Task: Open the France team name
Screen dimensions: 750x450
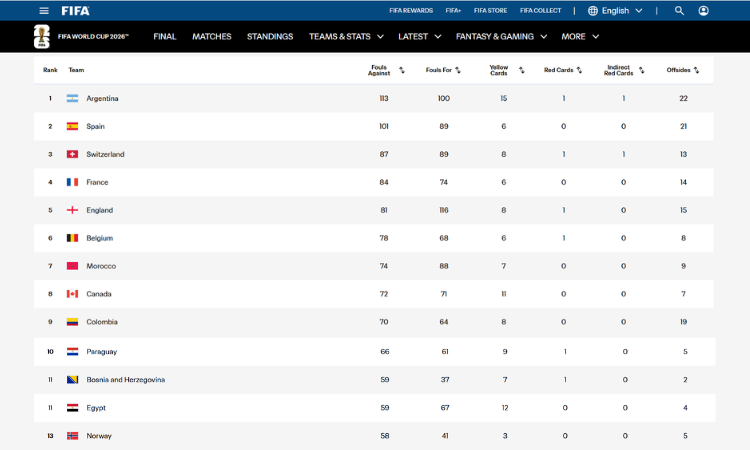Action: (x=97, y=182)
